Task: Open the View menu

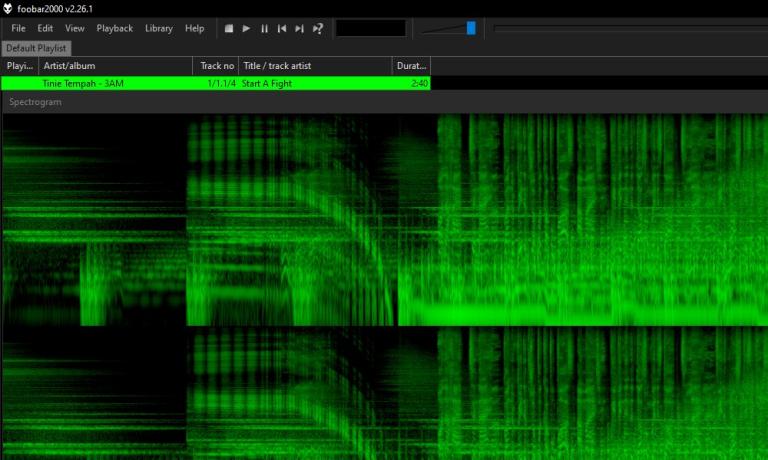Action: pos(74,28)
